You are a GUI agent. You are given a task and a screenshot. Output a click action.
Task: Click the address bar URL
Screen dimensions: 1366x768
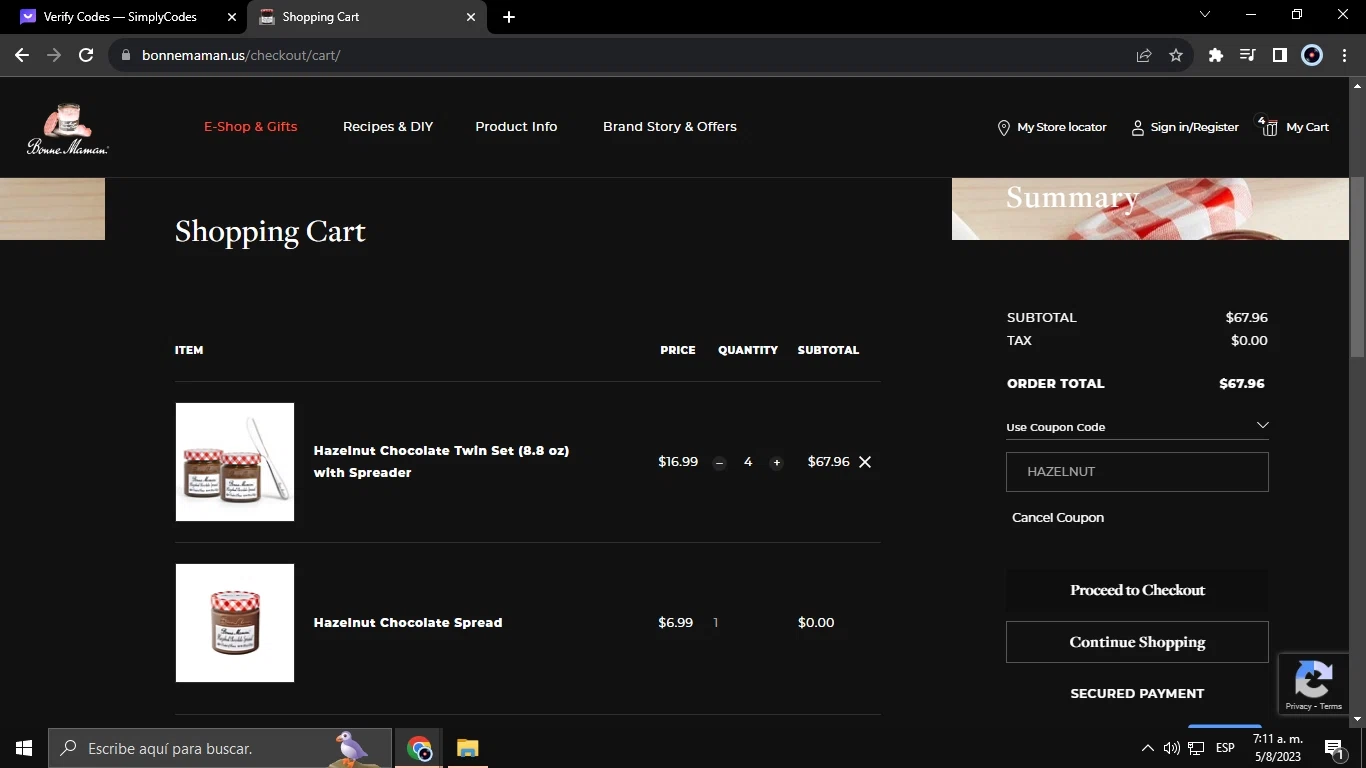pos(241,55)
